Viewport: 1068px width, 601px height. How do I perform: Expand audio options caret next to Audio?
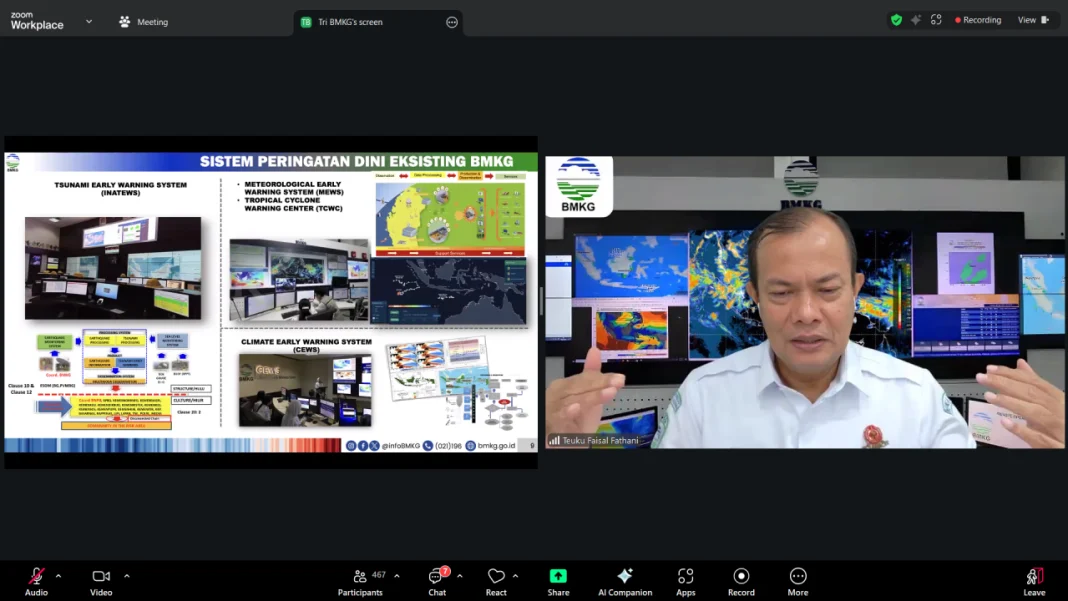tap(58, 576)
